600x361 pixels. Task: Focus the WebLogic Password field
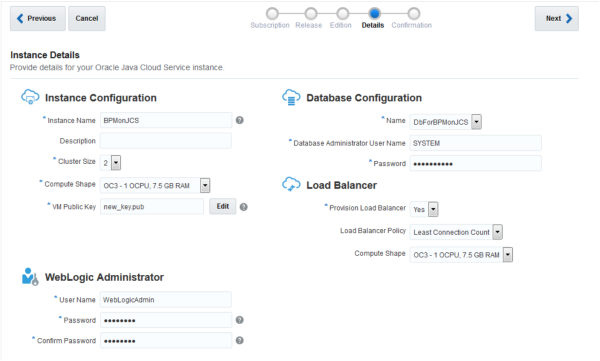click(166, 320)
